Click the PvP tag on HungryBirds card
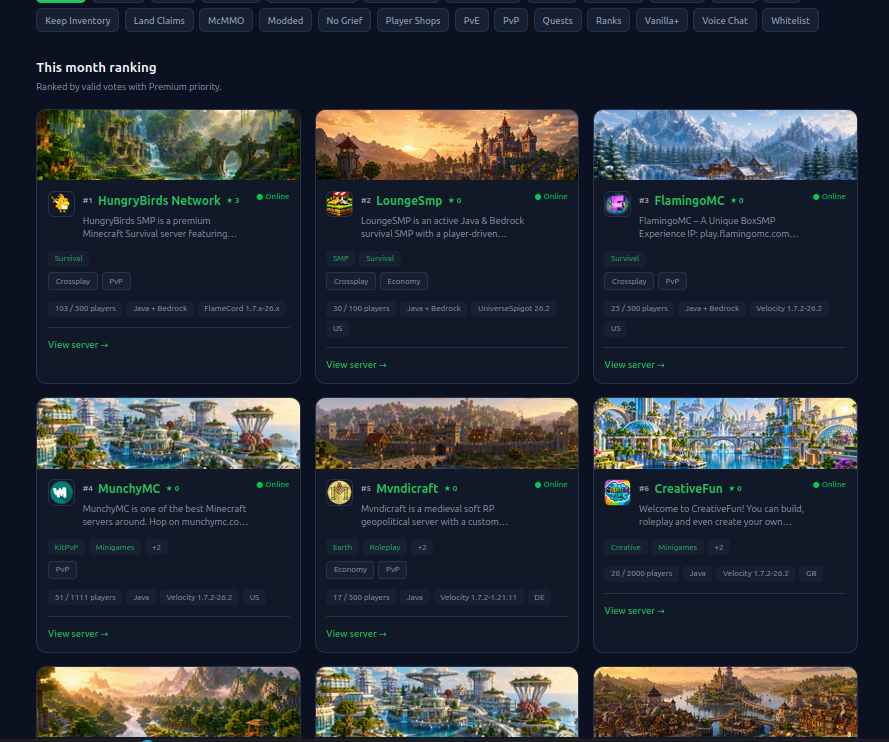Viewport: 889px width, 742px height. pos(116,281)
